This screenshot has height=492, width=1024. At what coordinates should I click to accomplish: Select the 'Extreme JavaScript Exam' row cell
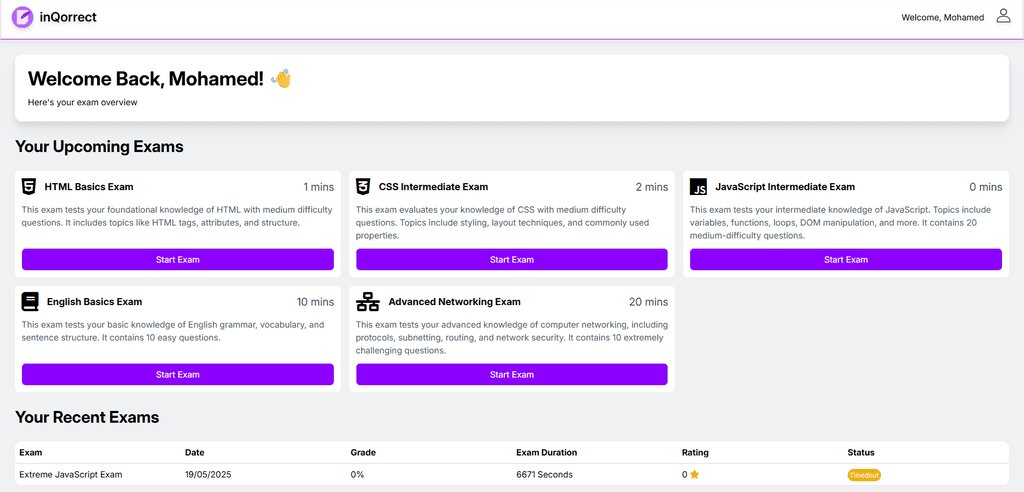(71, 475)
